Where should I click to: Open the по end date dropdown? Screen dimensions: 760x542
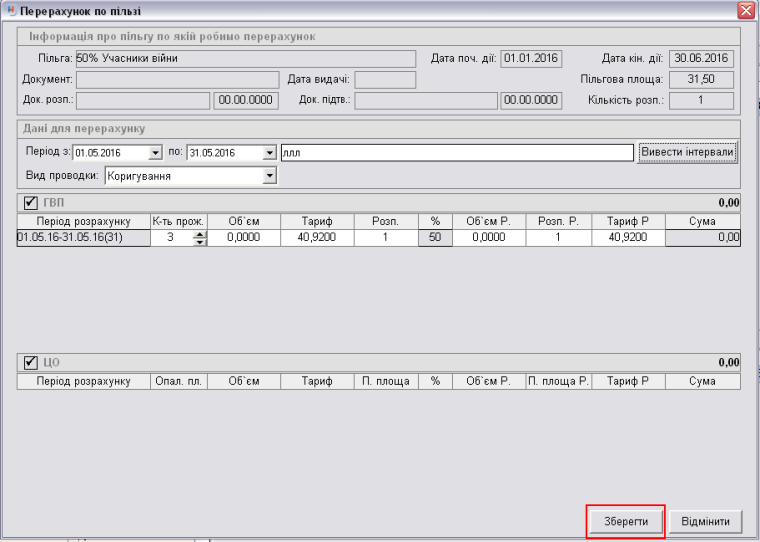[269, 153]
